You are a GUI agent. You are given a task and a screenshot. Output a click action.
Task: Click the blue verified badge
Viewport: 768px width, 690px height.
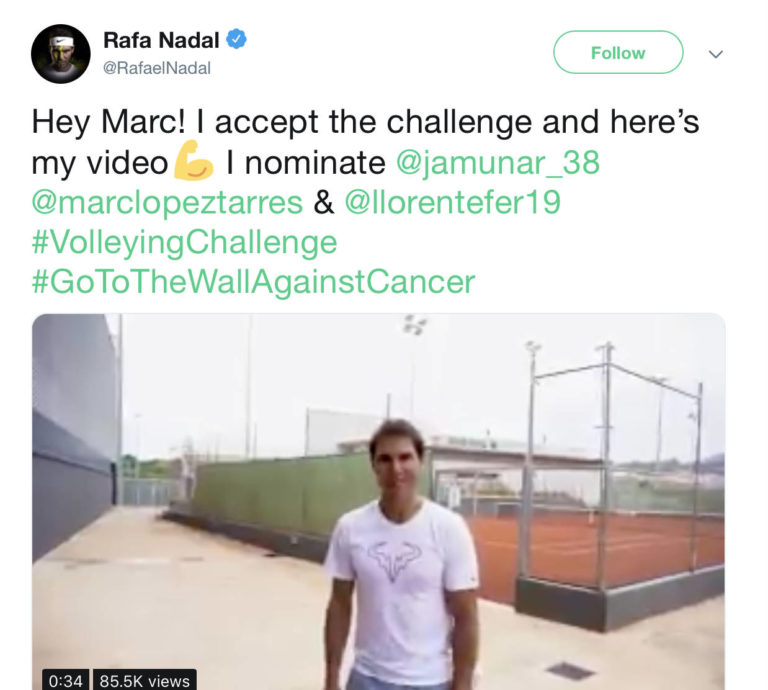point(237,41)
